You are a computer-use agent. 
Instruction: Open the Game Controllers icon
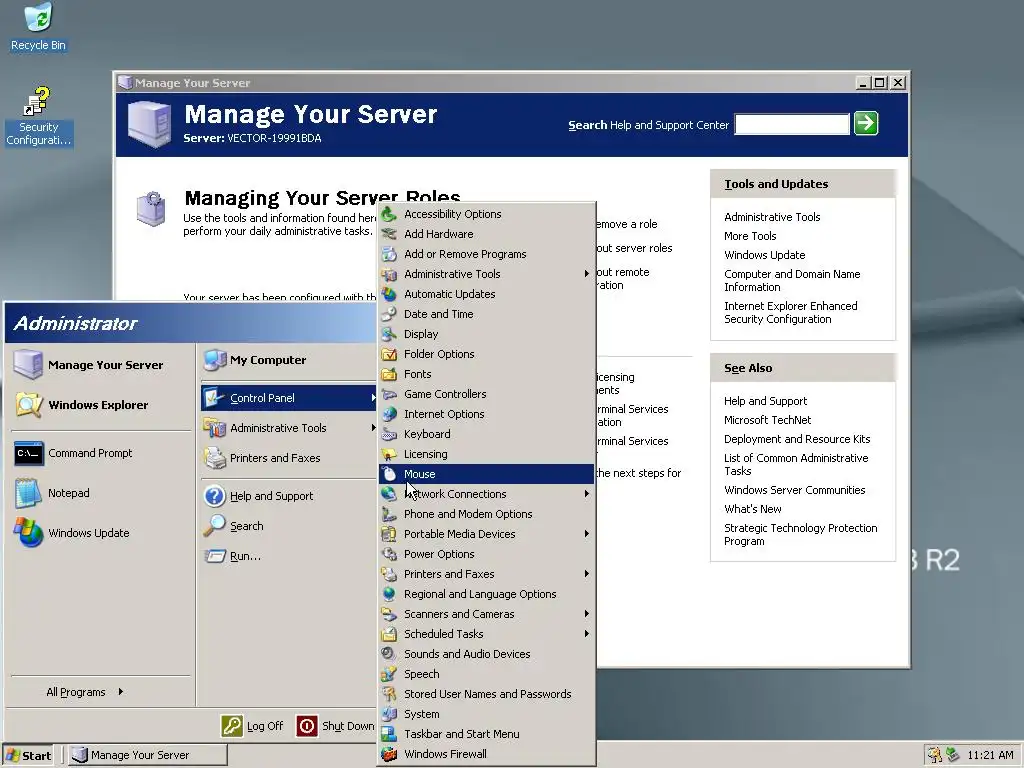389,394
